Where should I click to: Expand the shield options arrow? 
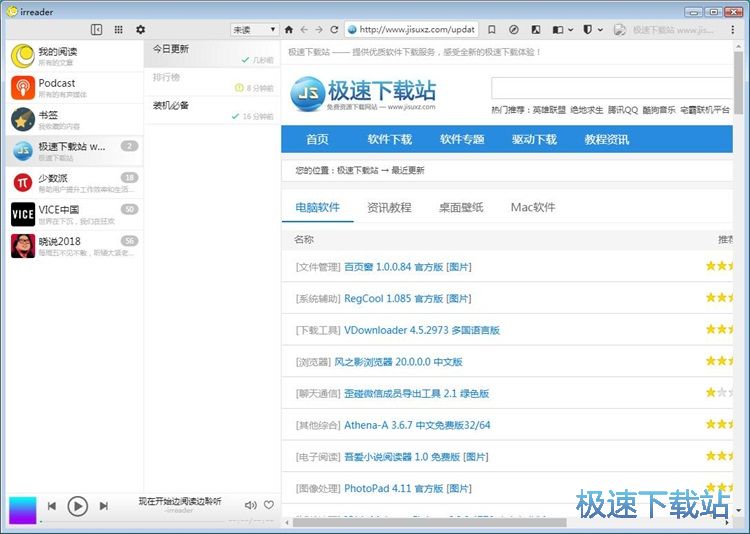pyautogui.click(x=600, y=30)
